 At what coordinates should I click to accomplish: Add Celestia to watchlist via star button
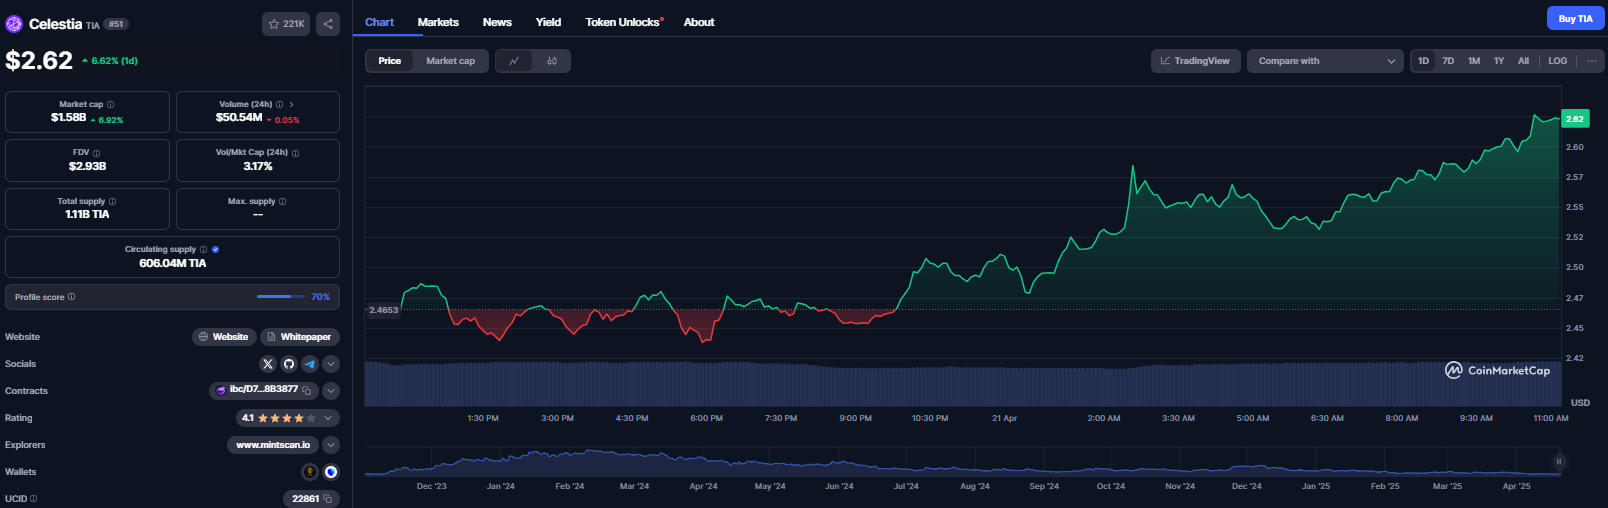pos(286,24)
